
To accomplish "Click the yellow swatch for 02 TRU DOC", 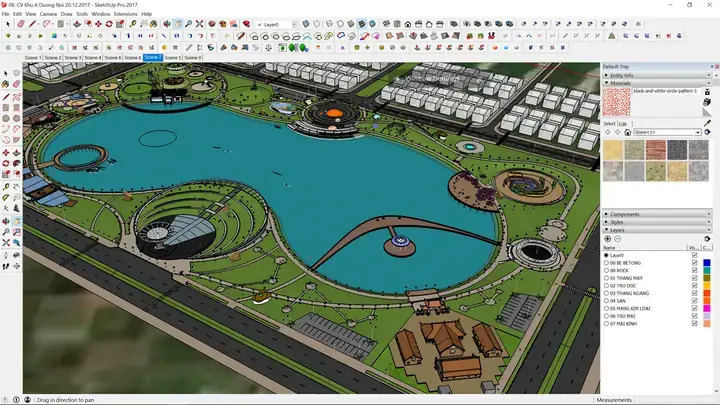I will point(707,286).
